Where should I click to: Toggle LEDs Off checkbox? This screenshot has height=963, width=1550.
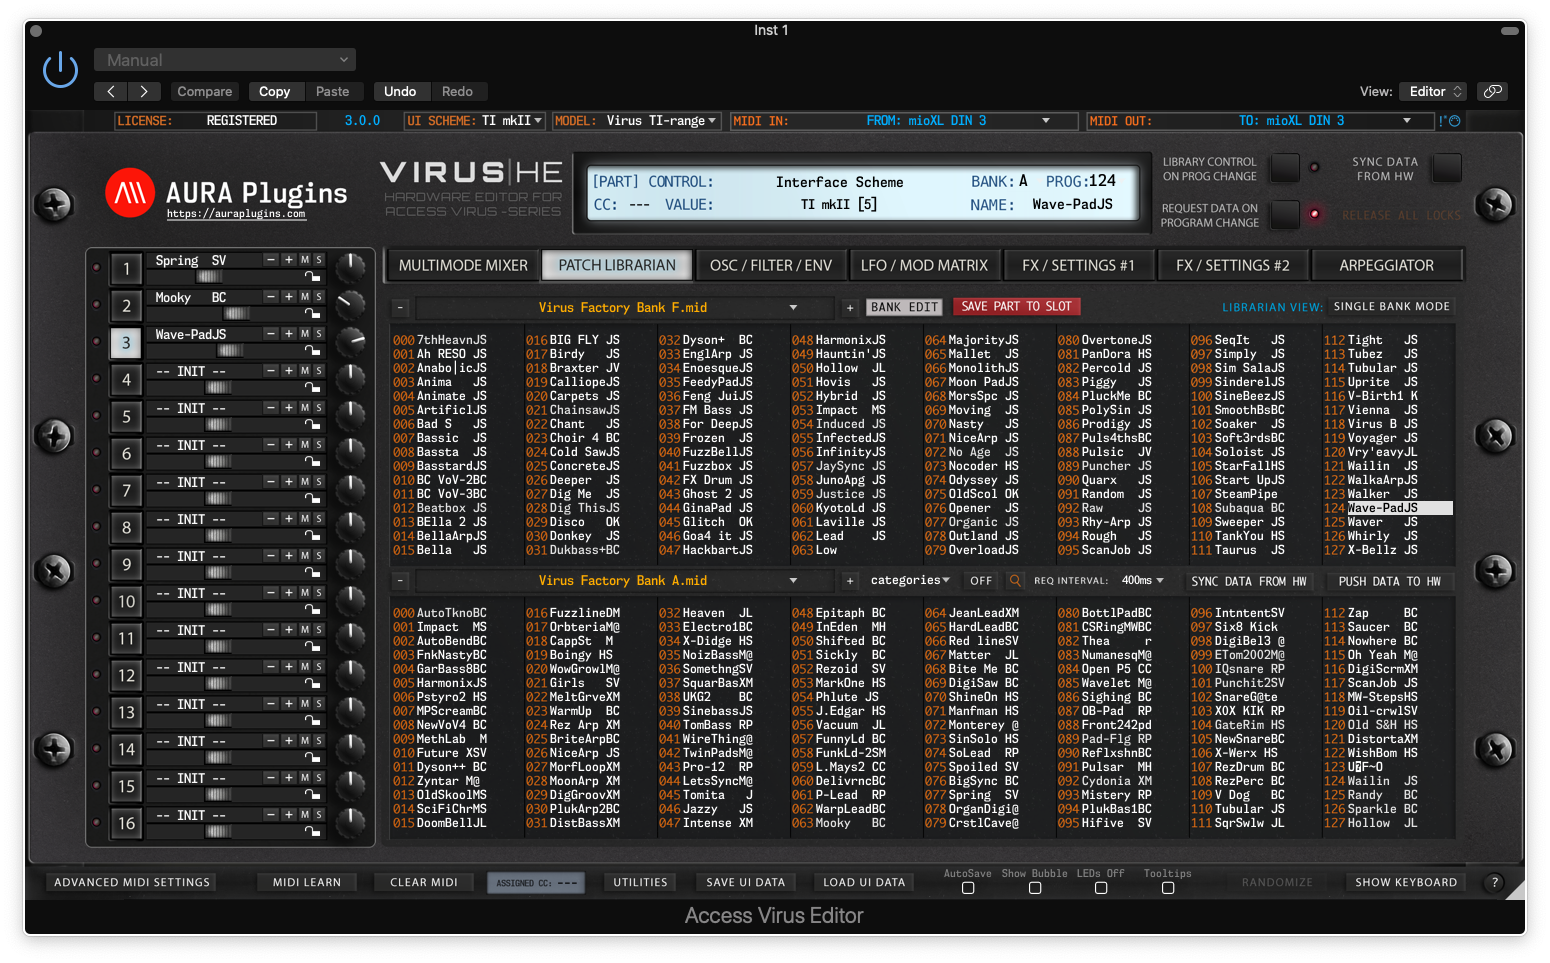[1101, 888]
